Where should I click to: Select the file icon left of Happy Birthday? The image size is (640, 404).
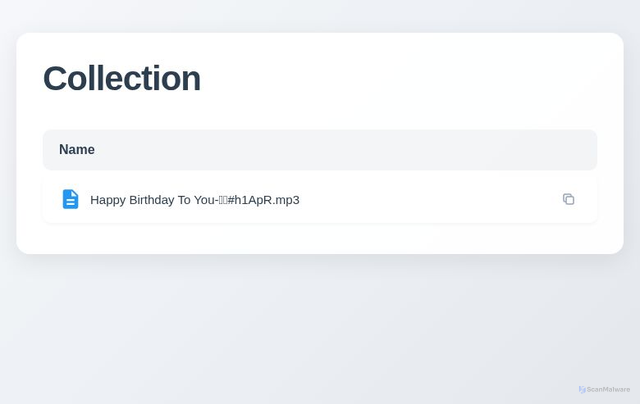tap(70, 199)
